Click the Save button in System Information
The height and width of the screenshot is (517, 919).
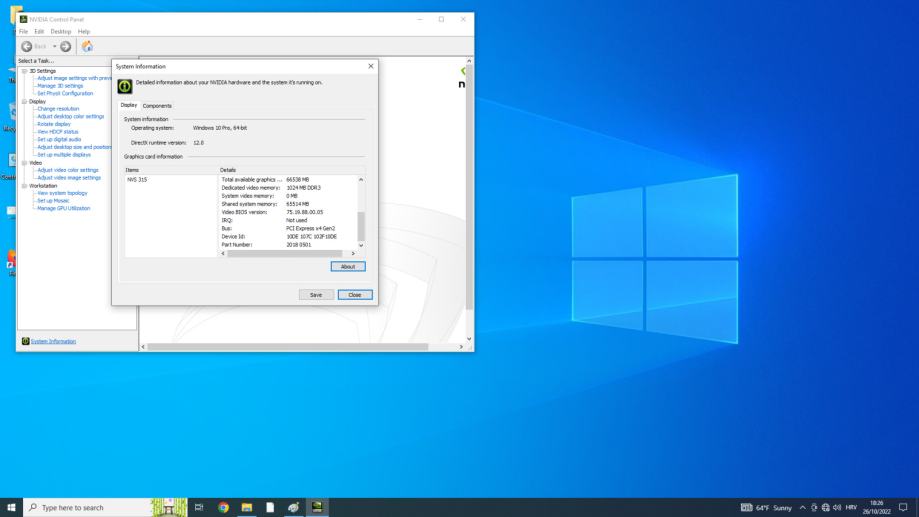point(315,295)
